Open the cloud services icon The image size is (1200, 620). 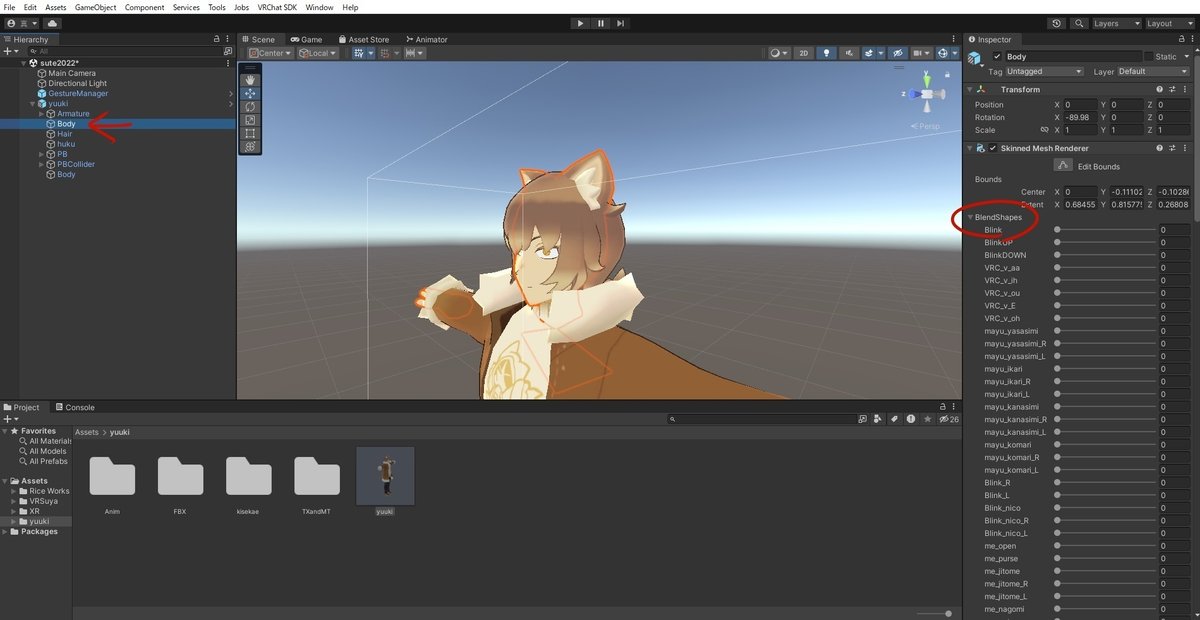(52, 23)
